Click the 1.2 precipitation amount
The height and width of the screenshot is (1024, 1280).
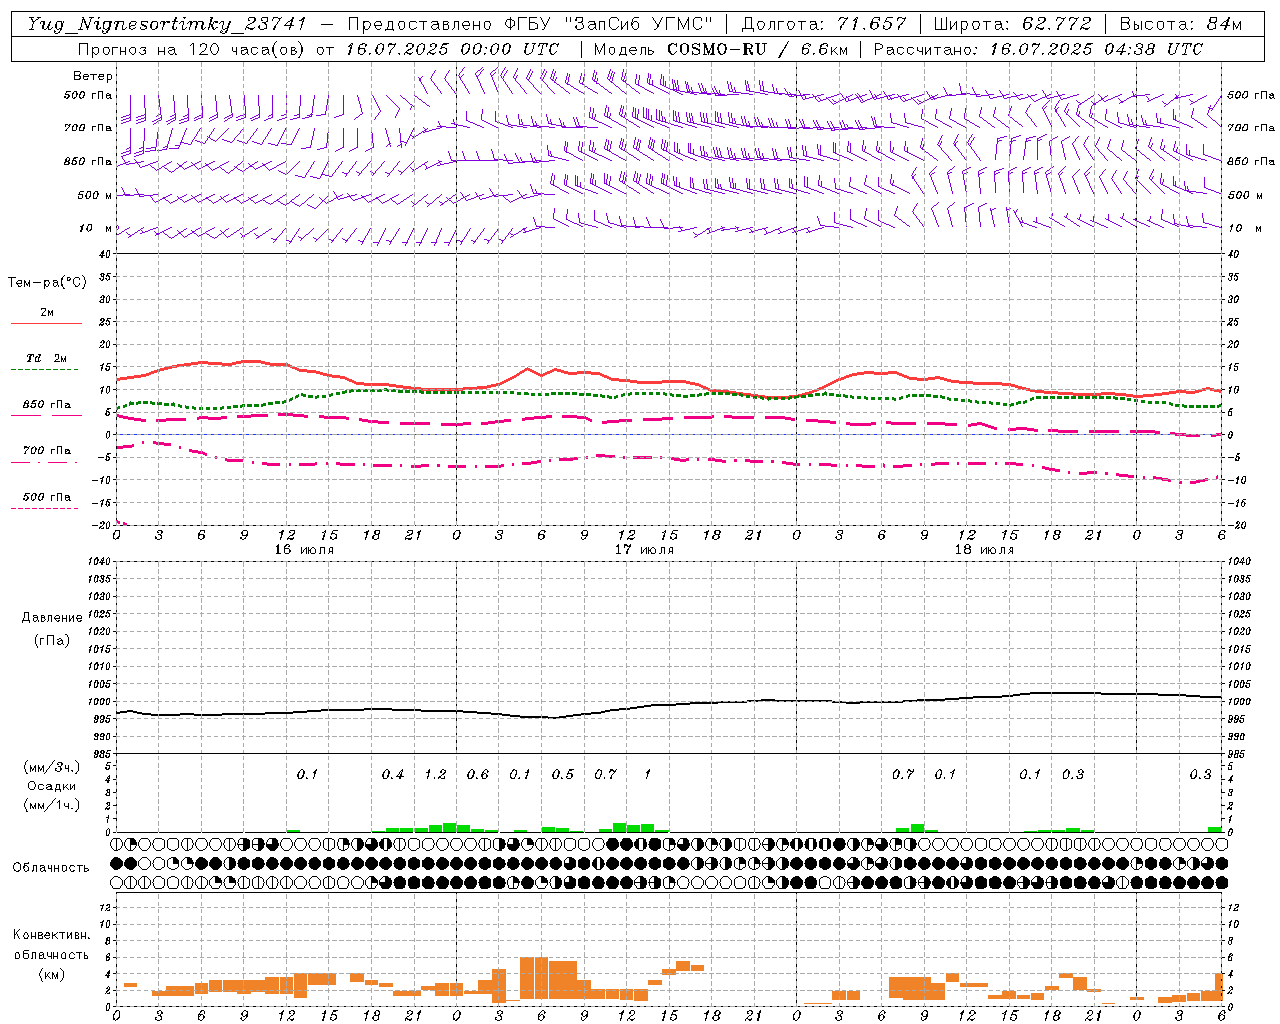point(435,775)
